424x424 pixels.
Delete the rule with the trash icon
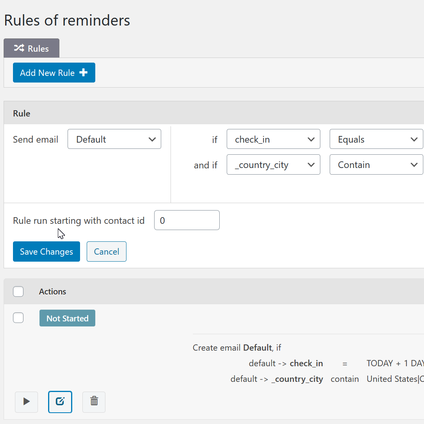click(x=94, y=402)
